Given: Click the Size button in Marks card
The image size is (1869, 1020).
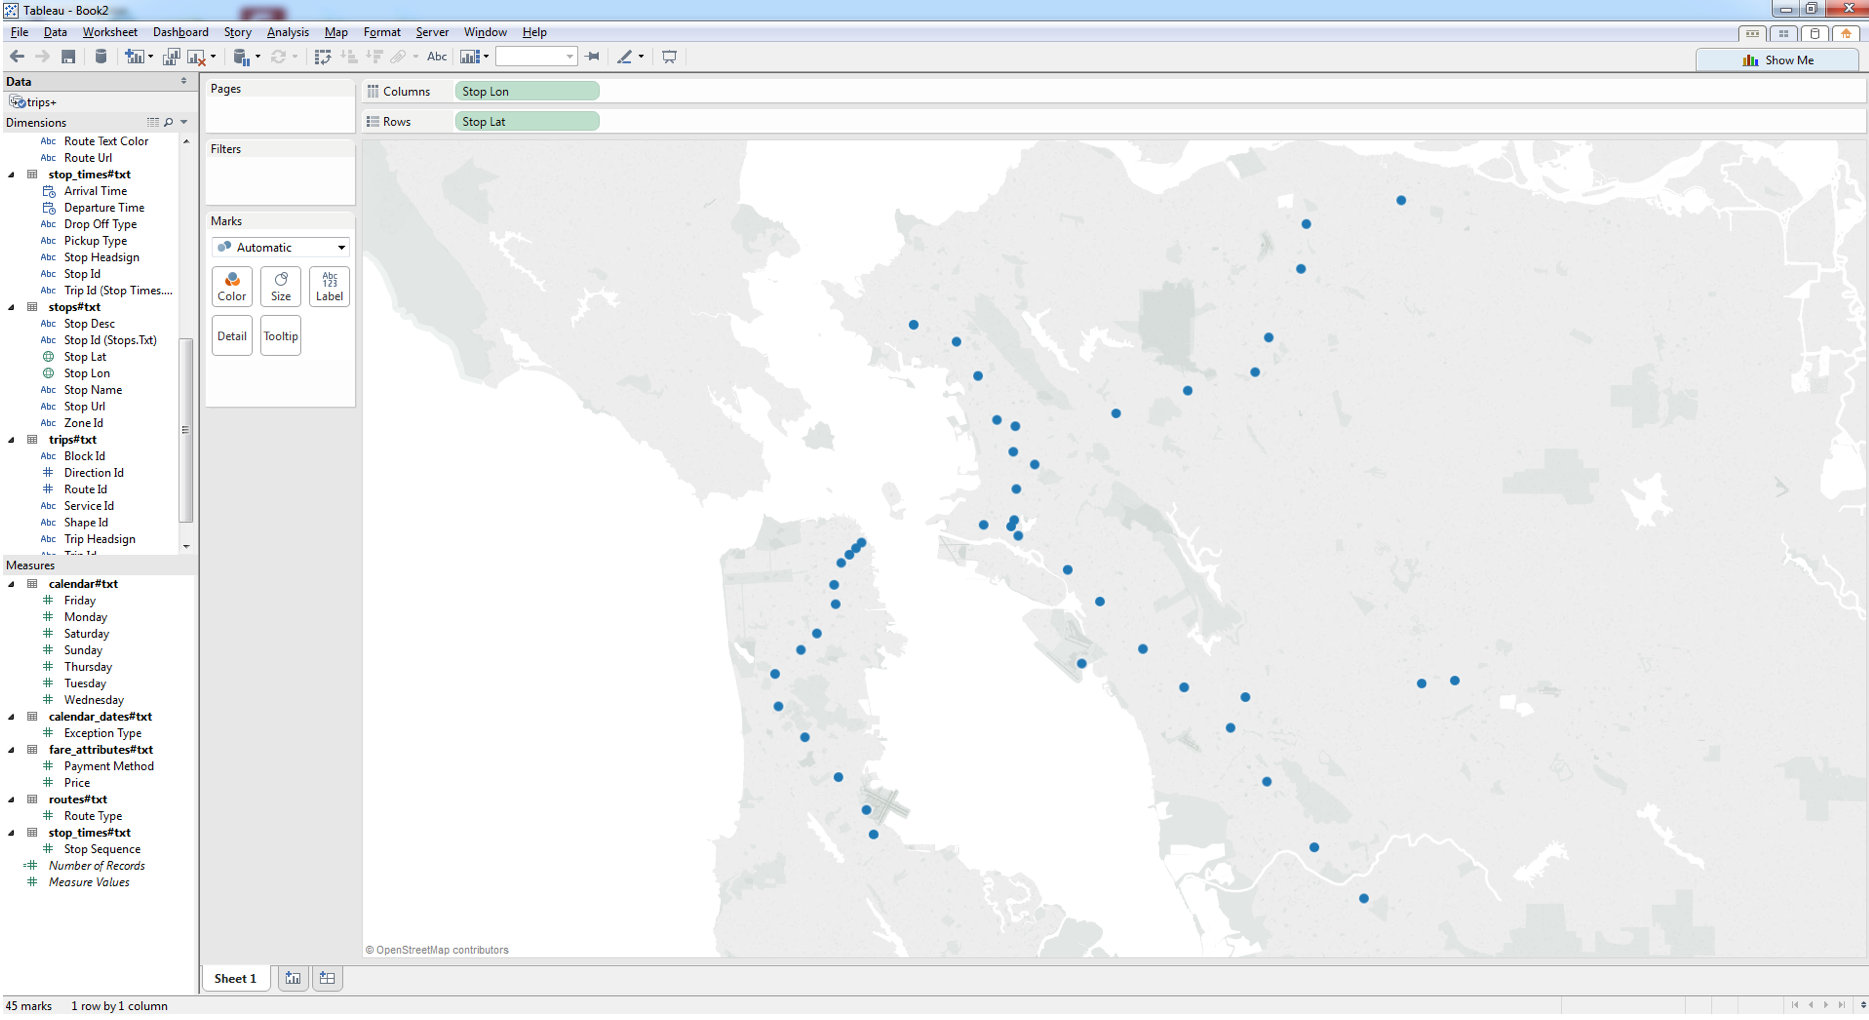Looking at the screenshot, I should click(x=281, y=287).
